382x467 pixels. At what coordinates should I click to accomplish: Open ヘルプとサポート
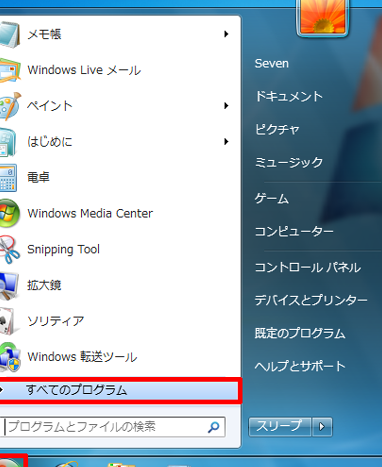point(300,366)
